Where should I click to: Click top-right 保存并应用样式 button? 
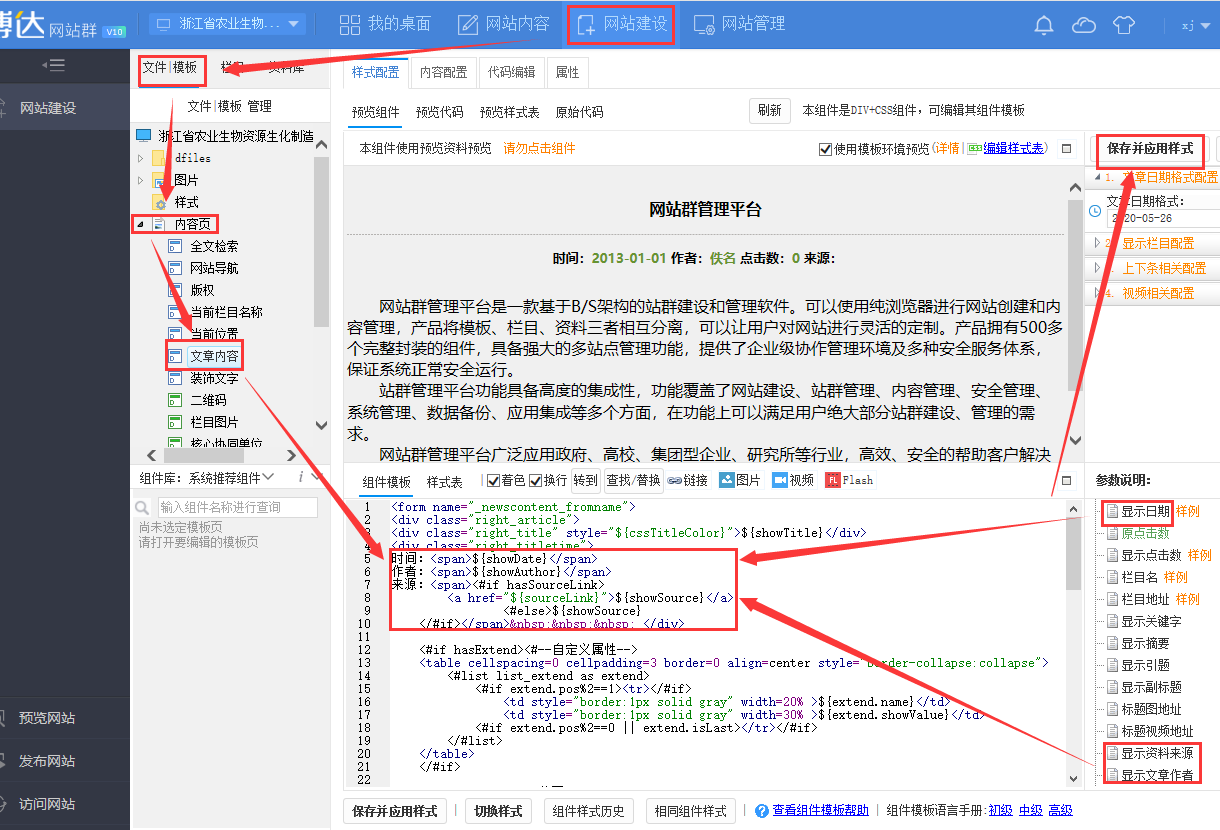click(x=1150, y=149)
